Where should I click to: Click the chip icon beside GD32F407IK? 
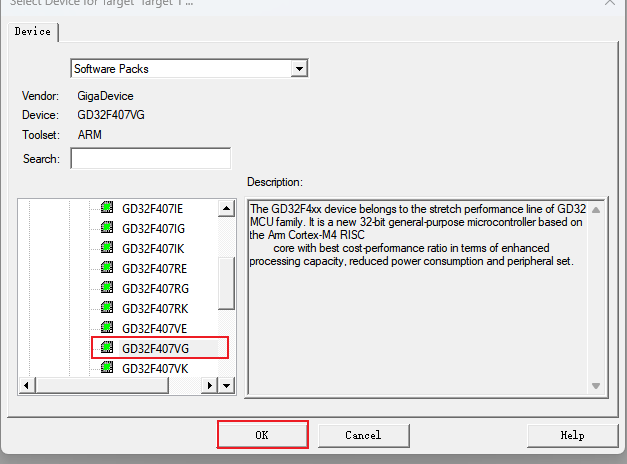point(107,247)
